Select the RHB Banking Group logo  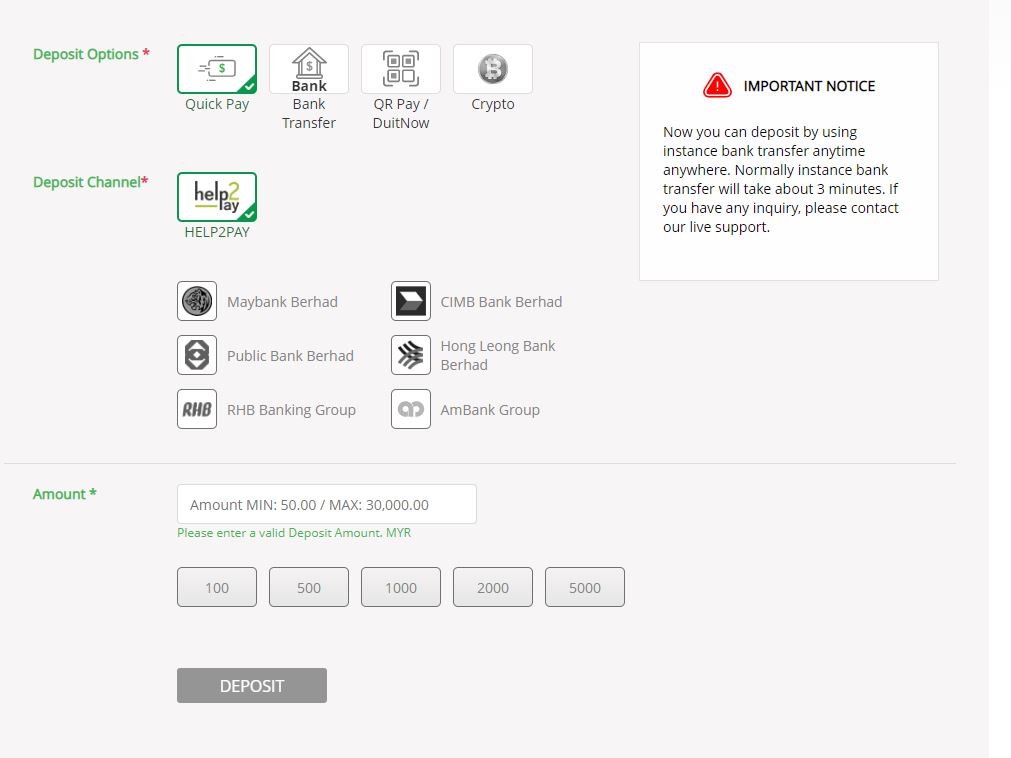click(197, 409)
